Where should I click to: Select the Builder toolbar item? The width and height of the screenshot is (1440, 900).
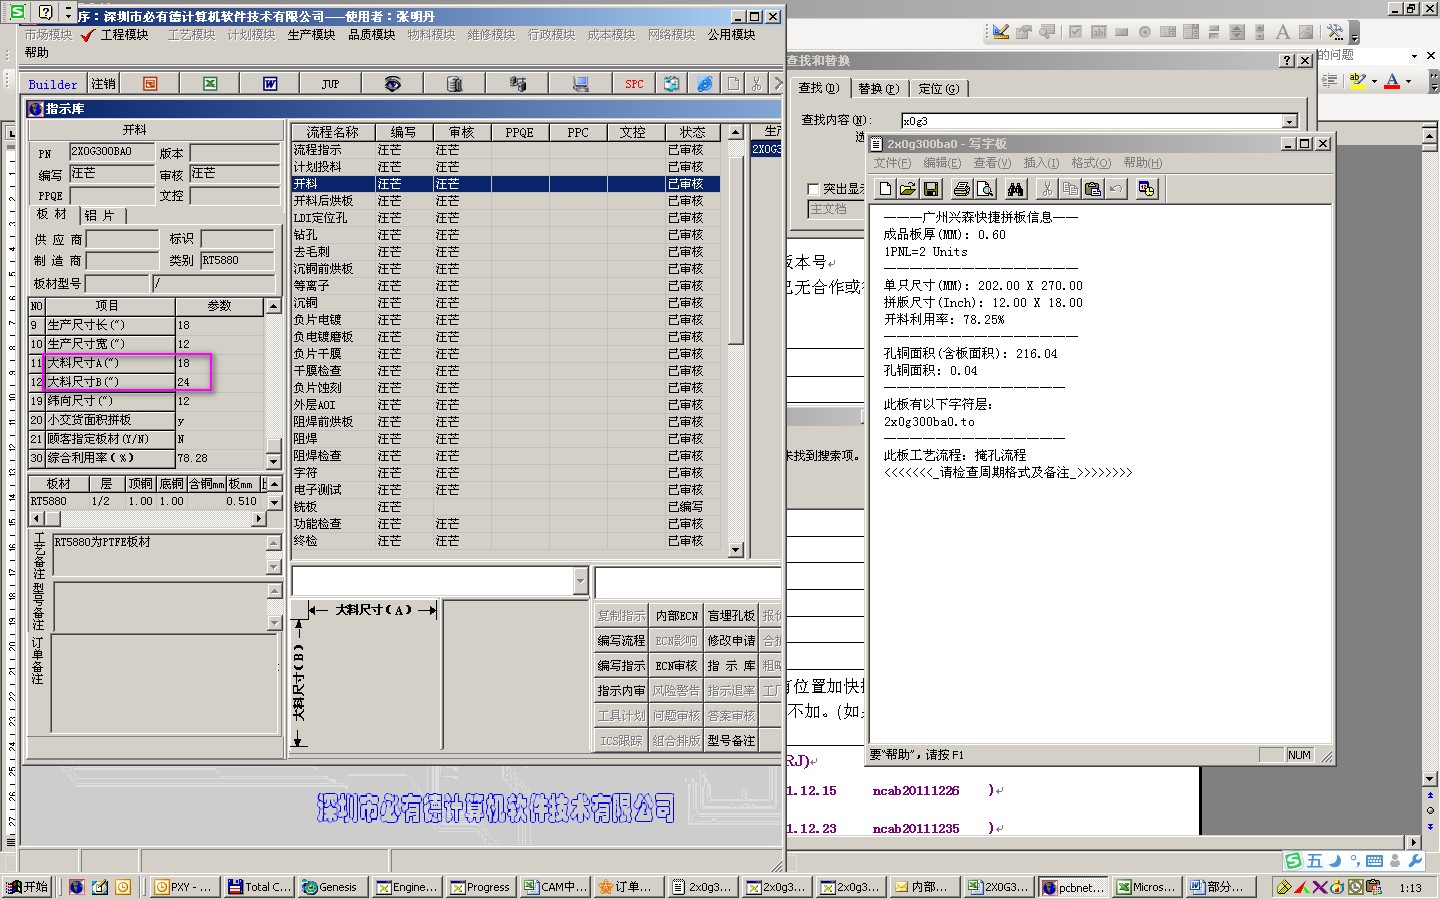(x=53, y=84)
